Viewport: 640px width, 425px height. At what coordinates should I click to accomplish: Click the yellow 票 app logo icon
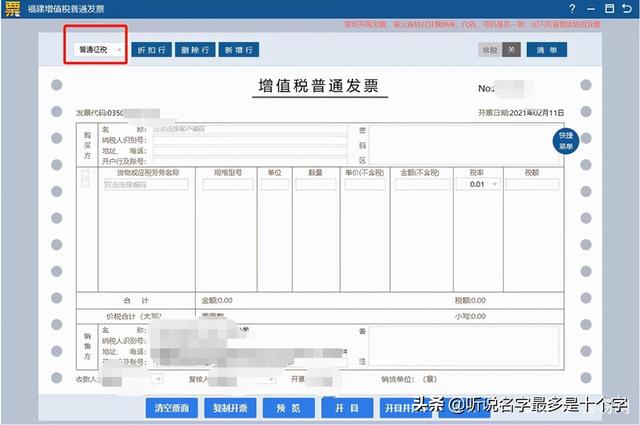point(12,9)
